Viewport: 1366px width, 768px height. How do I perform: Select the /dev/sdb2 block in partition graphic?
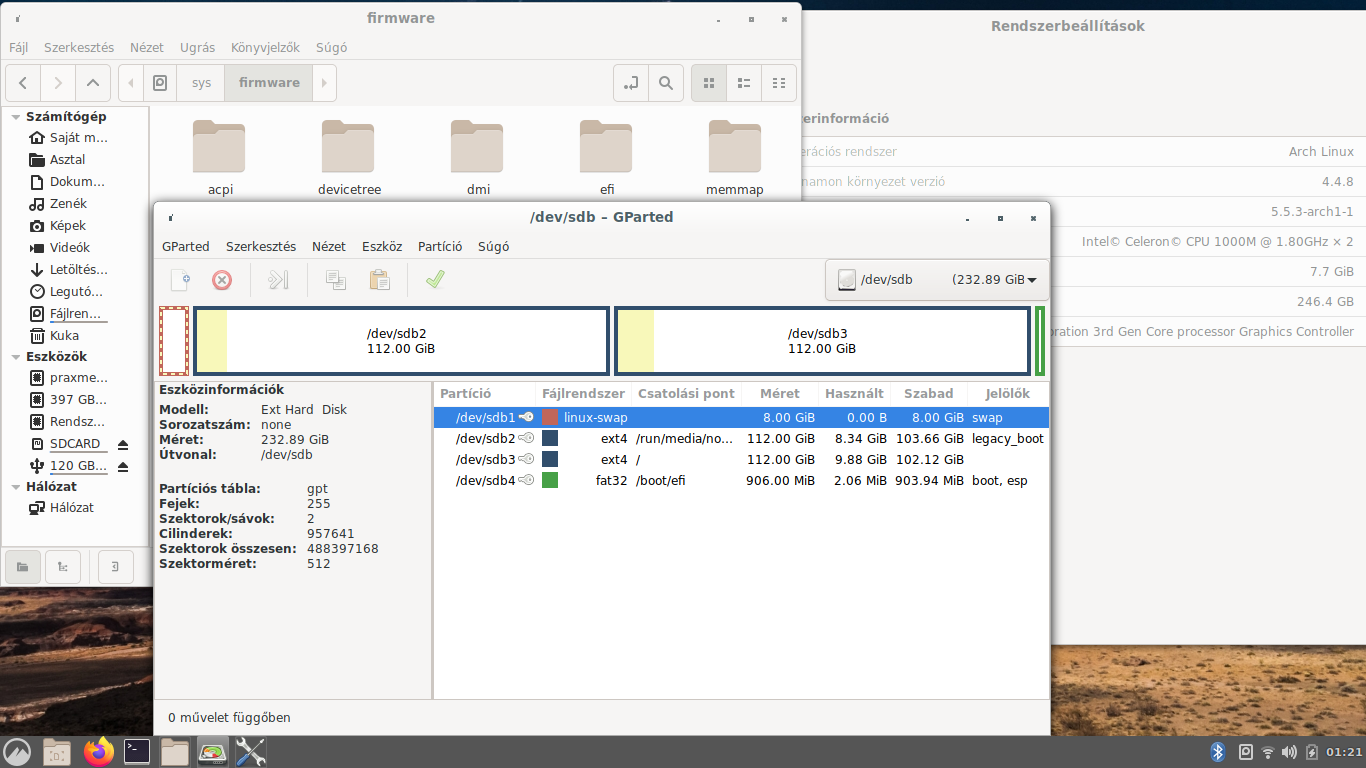coord(401,341)
